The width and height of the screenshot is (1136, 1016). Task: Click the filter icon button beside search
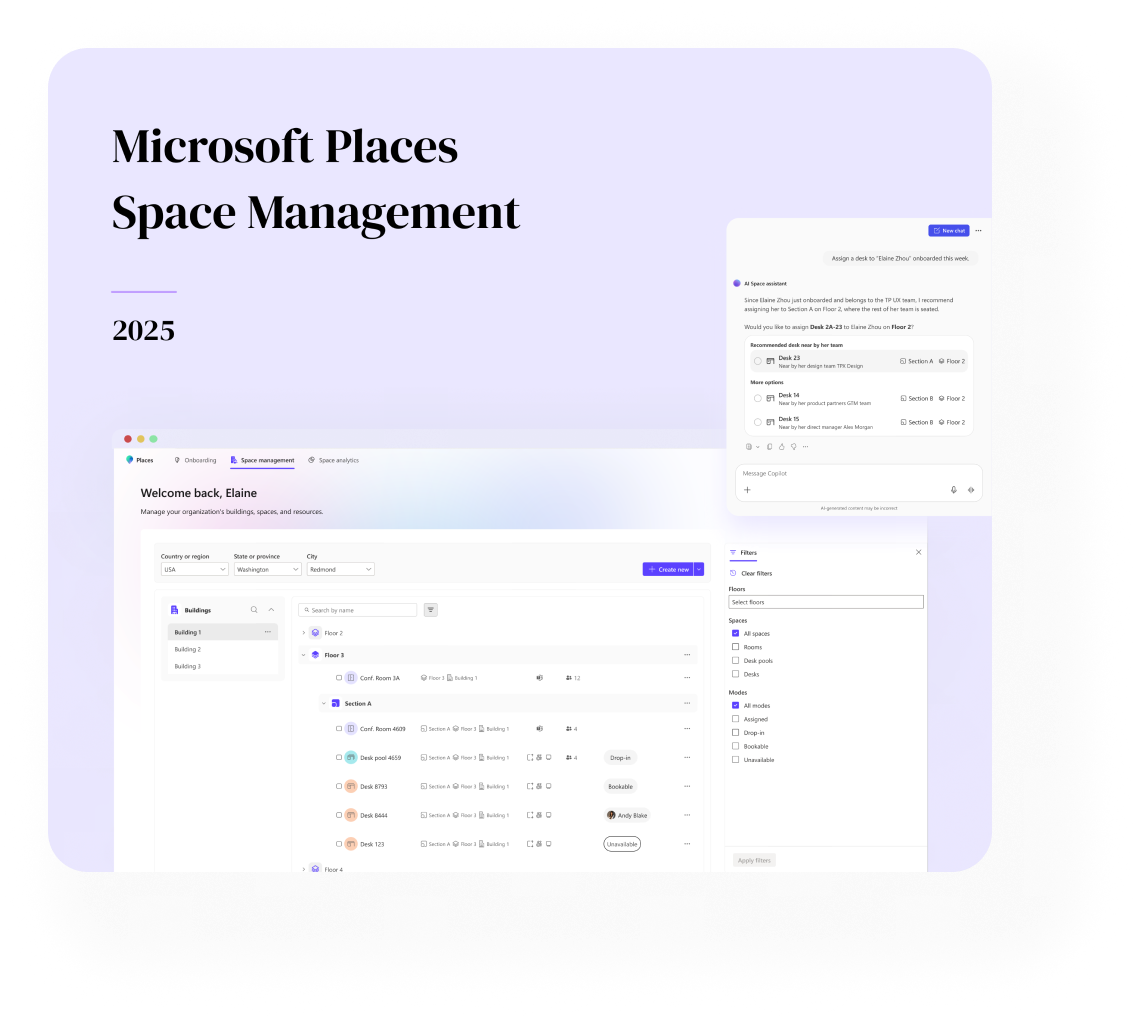pos(431,610)
